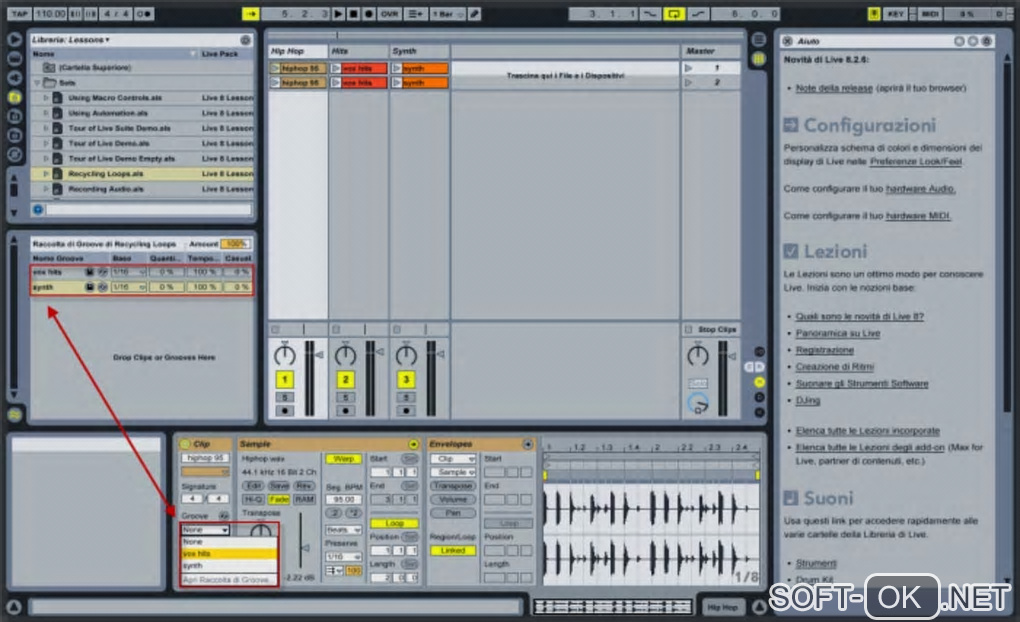Switch to Arrangement view selector

point(758,40)
